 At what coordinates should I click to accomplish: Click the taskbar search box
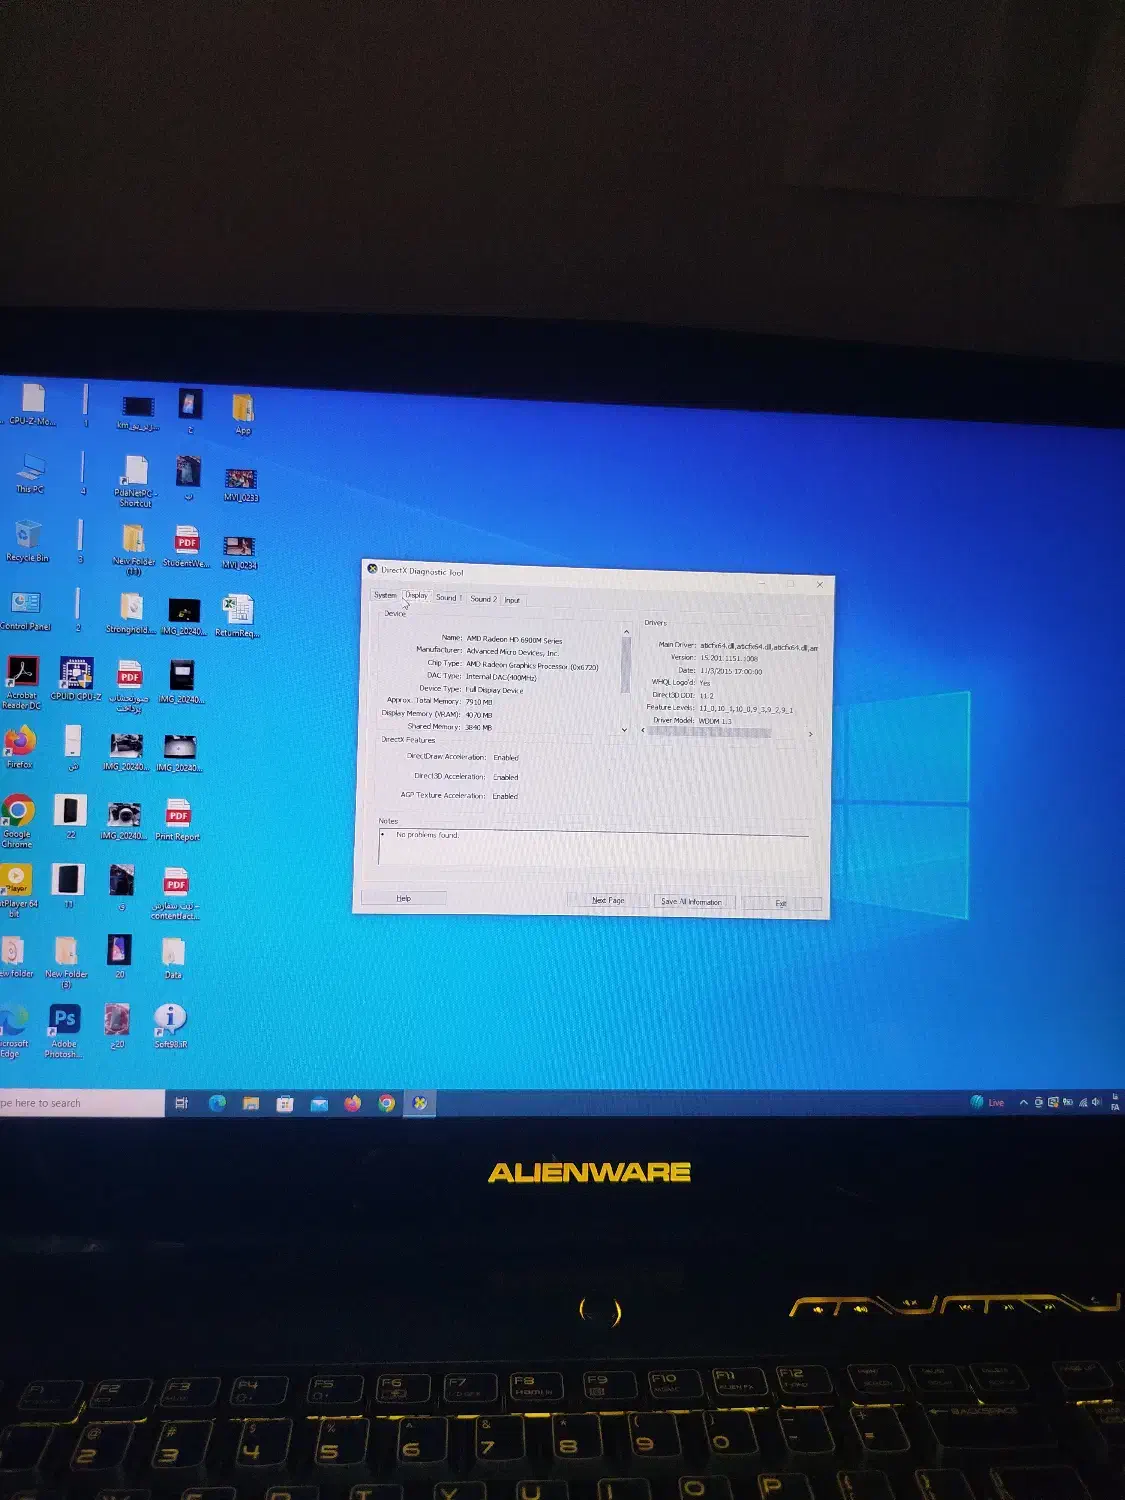(x=80, y=1103)
